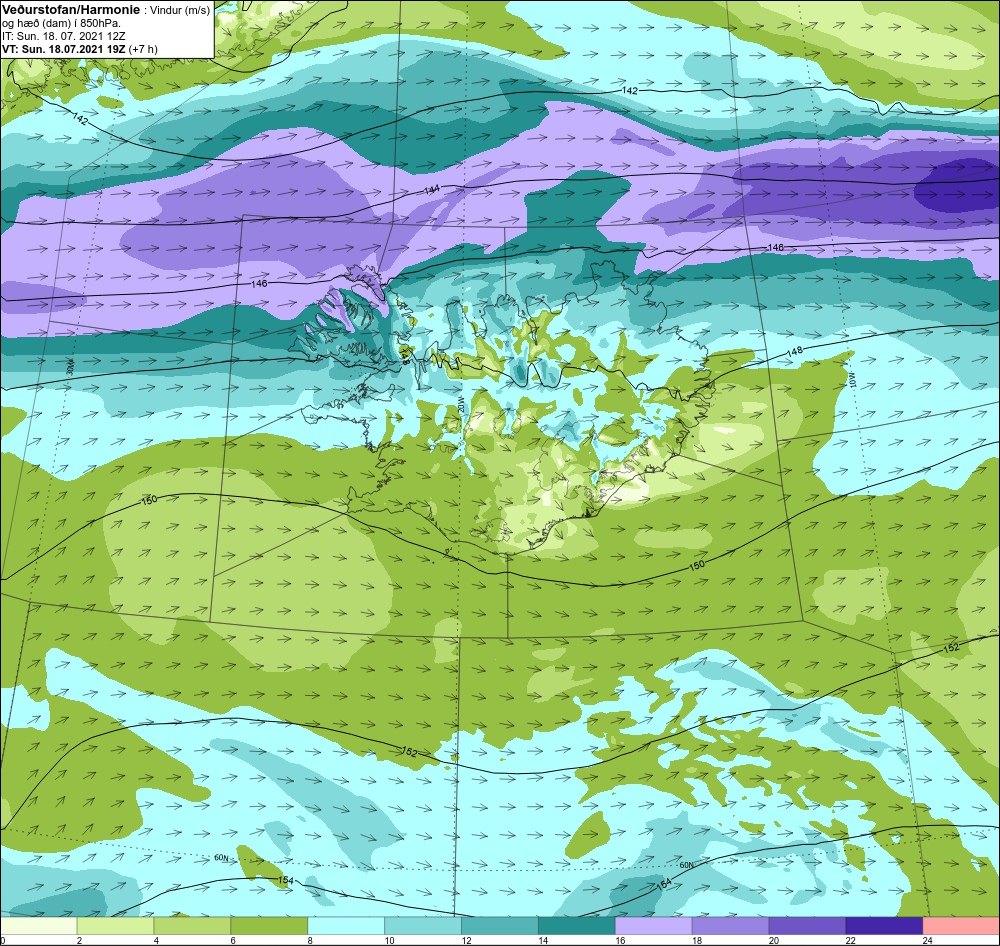Click the '30W' longitude label
1000x946 pixels.
[x=70, y=367]
